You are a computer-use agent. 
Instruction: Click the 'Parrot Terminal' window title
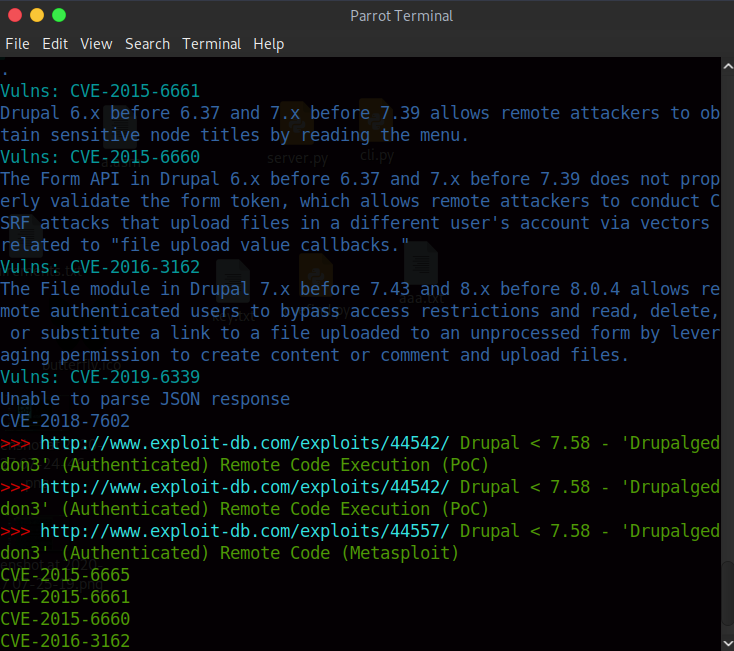402,16
